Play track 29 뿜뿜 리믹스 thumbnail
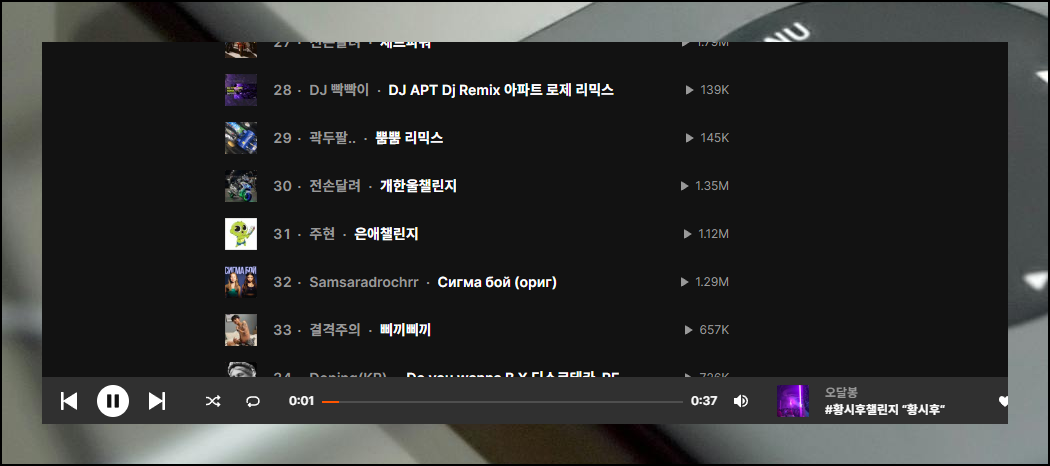Screen dimensions: 1050x466 [241, 138]
